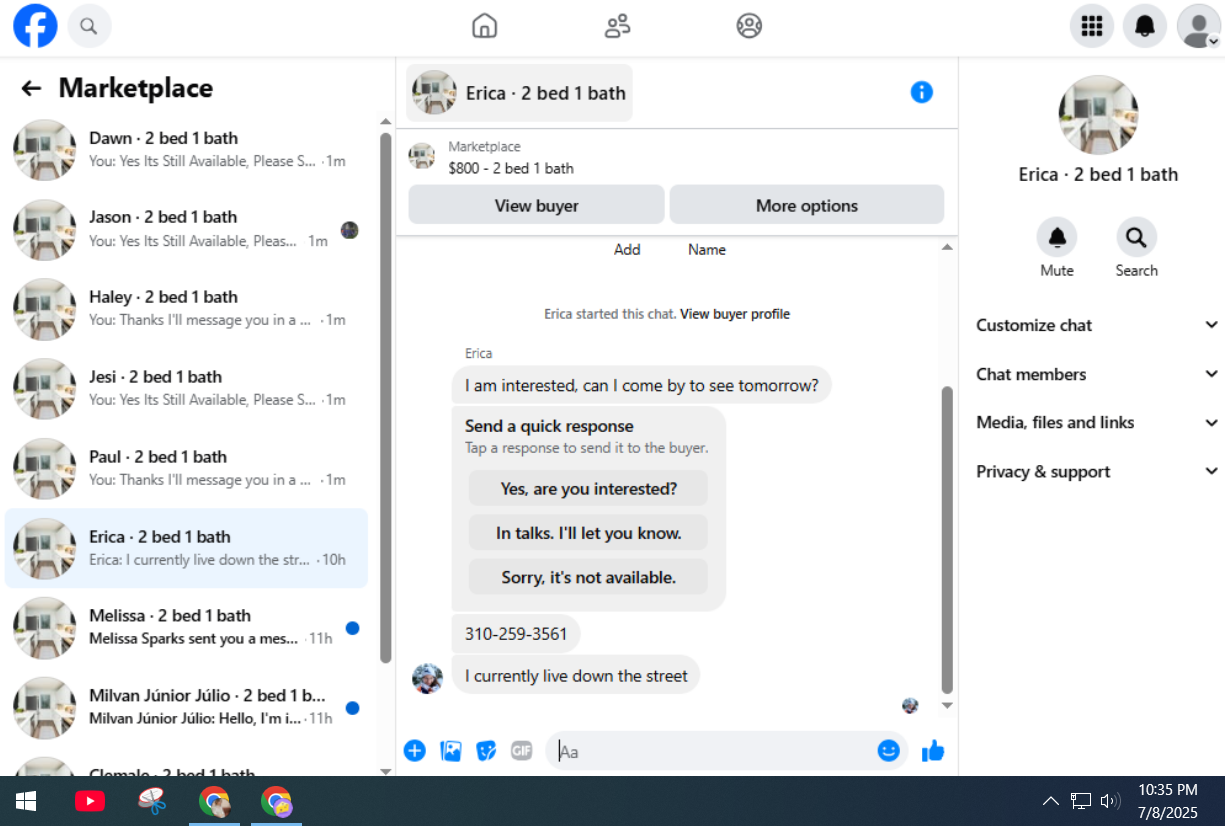1225x826 pixels.
Task: Open Milvan Júnior Júlio's conversation
Action: [x=187, y=708]
